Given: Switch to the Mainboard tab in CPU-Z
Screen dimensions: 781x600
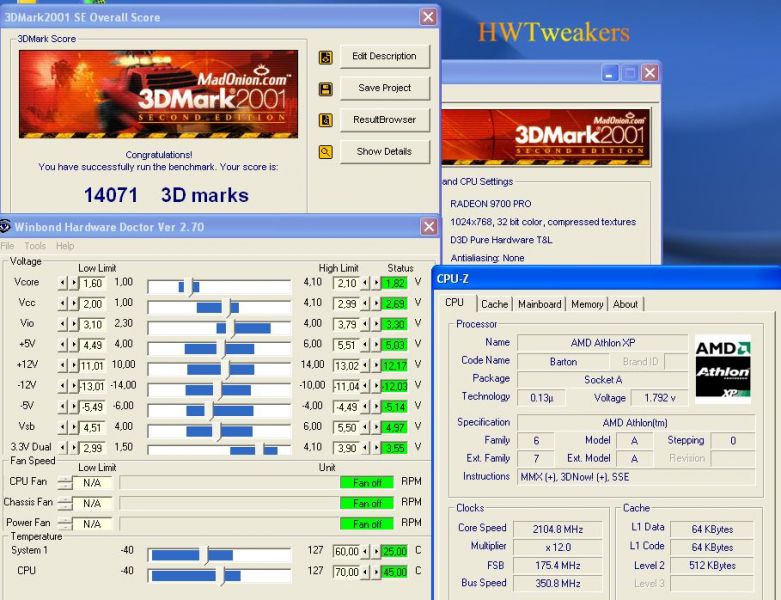Looking at the screenshot, I should [x=539, y=304].
